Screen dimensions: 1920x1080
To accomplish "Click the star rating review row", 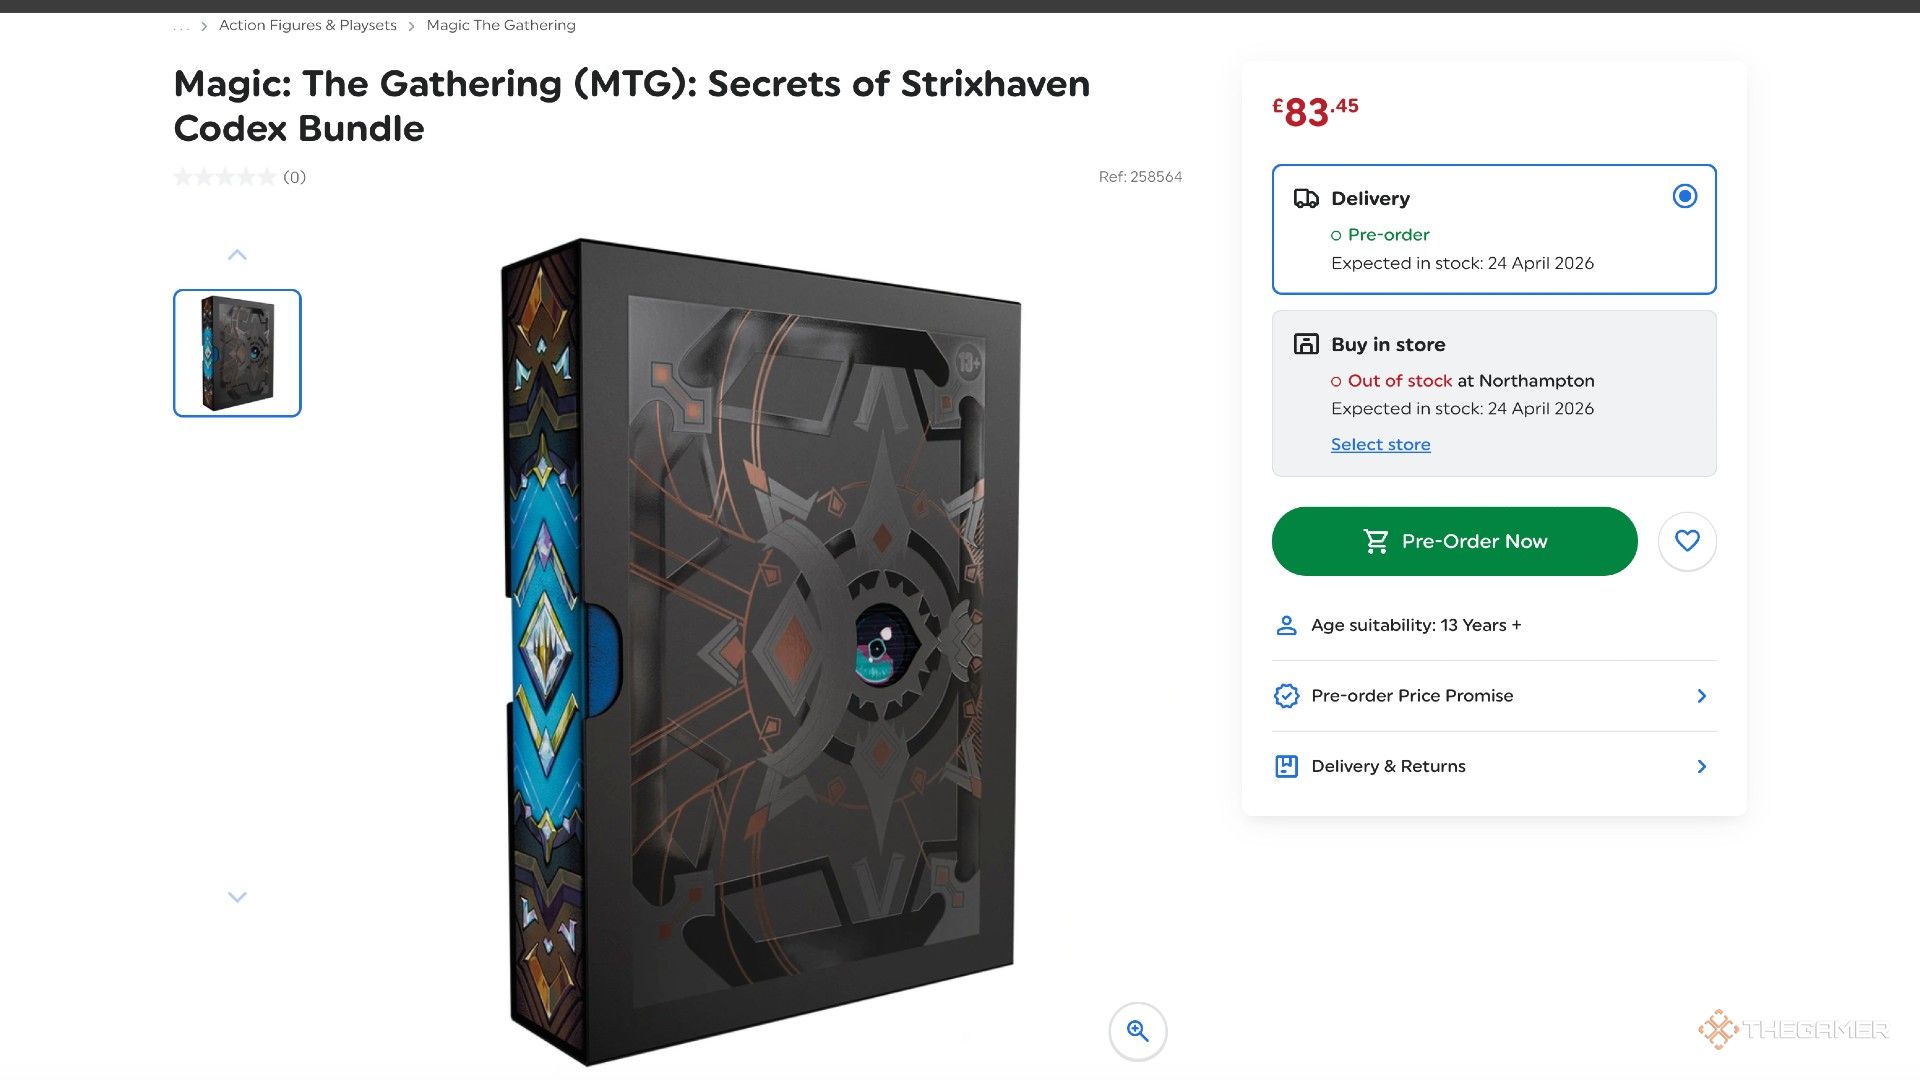I will 240,177.
